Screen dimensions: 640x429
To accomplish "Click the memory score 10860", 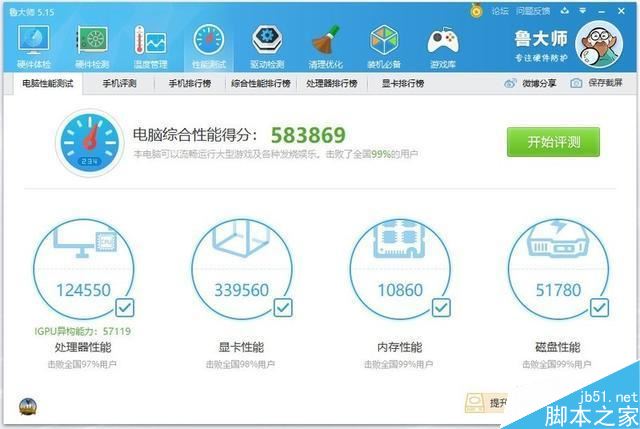I will click(400, 290).
